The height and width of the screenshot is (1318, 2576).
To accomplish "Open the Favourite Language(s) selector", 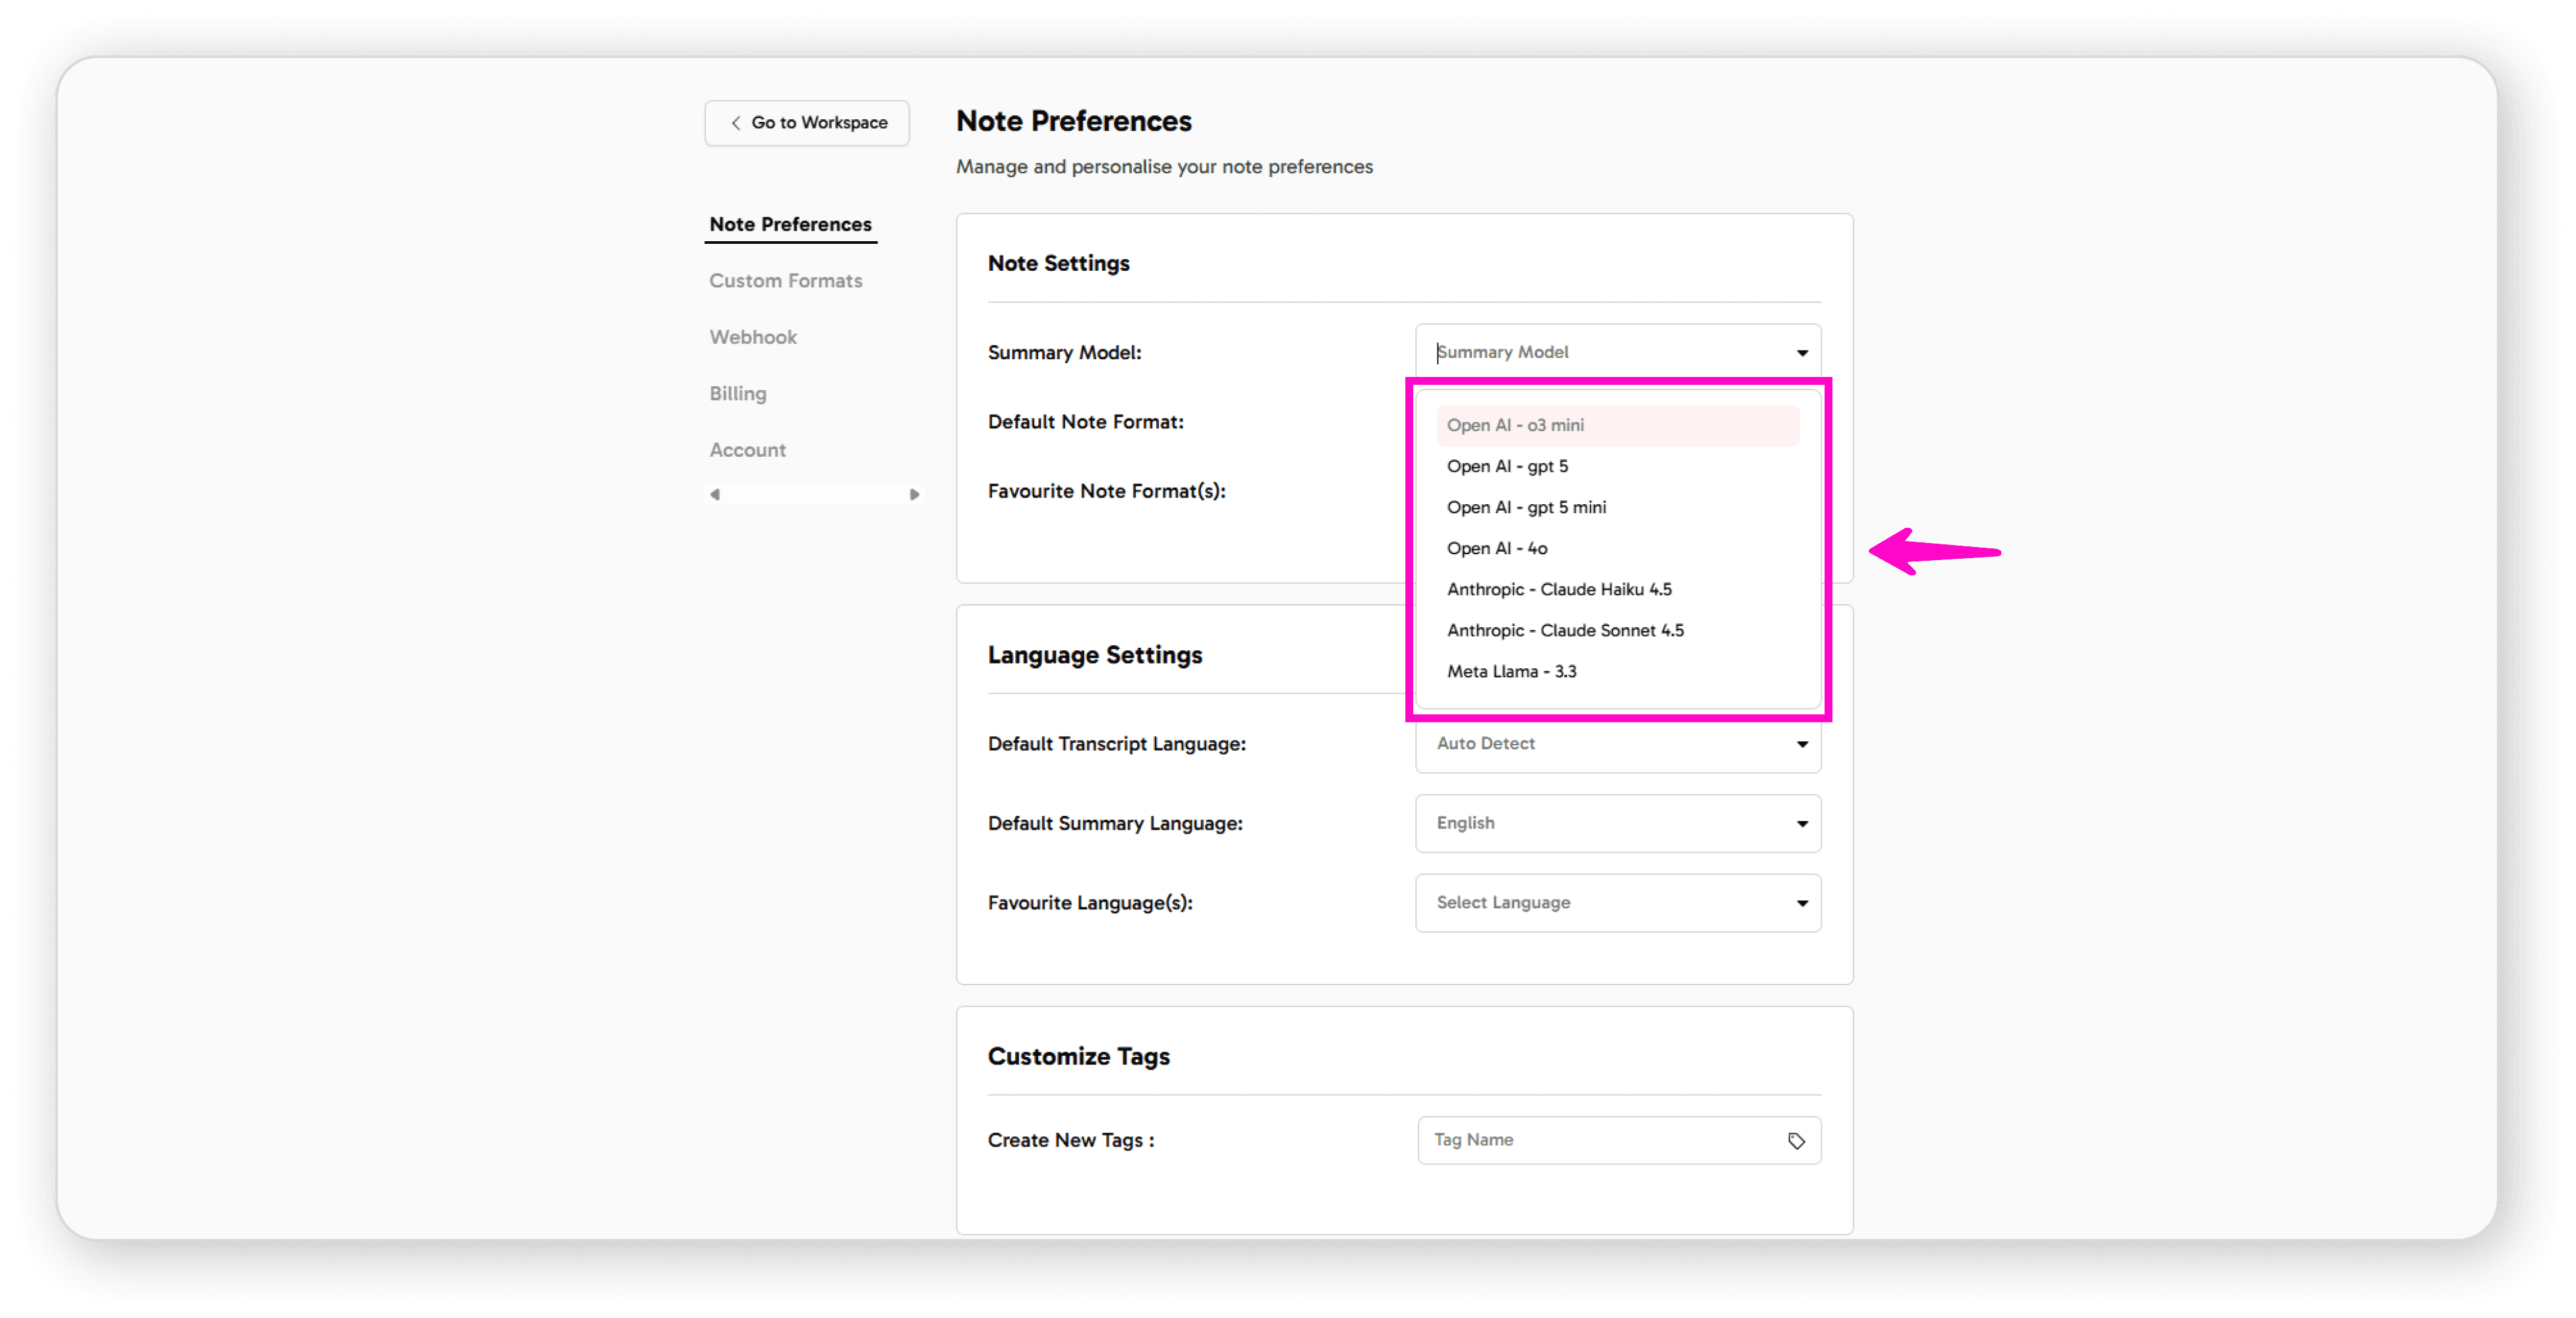I will 1617,902.
